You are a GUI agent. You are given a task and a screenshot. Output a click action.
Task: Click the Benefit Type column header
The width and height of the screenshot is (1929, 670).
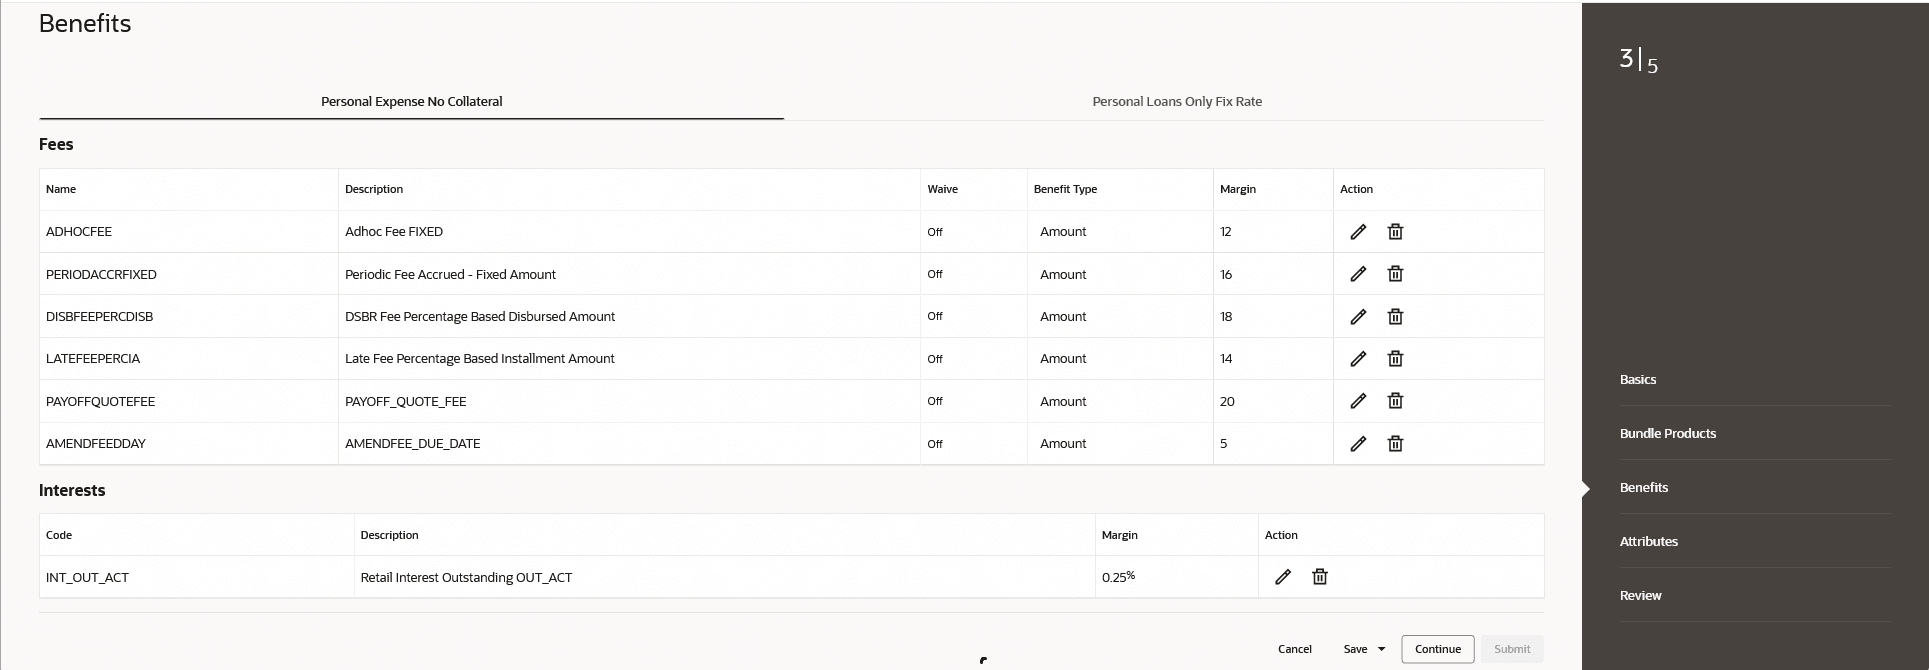click(1065, 189)
